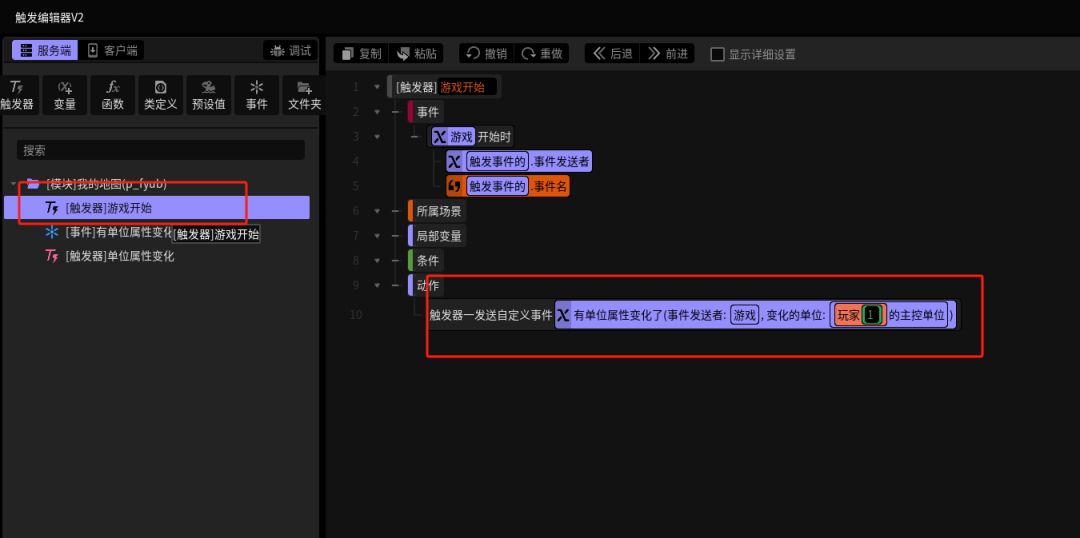Open the 调试 debug button
Viewport: 1080px width, 538px height.
tap(291, 50)
